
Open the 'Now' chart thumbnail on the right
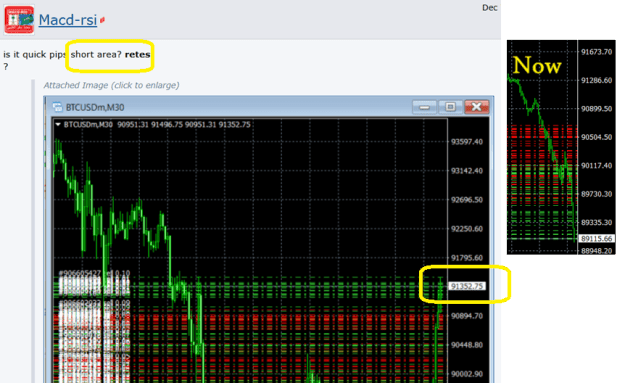coord(561,147)
